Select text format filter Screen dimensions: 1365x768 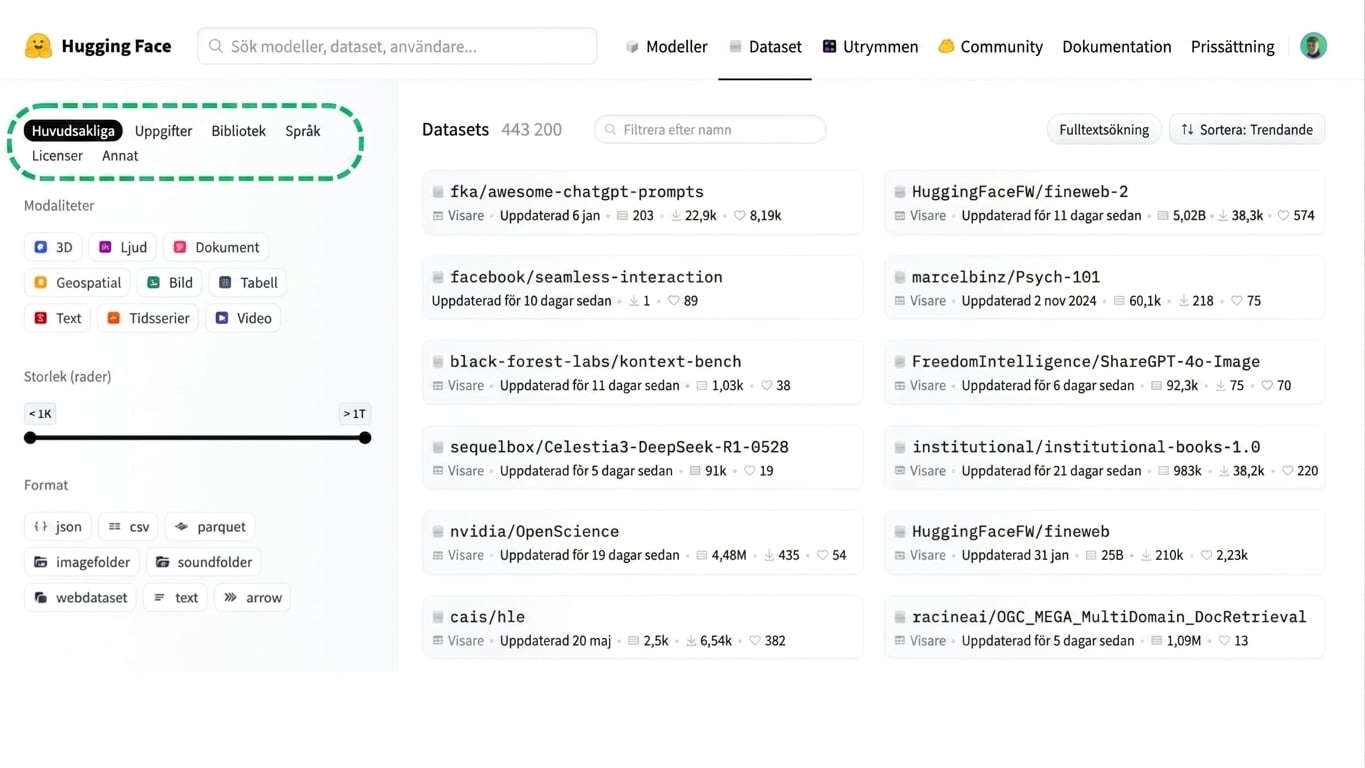(175, 598)
